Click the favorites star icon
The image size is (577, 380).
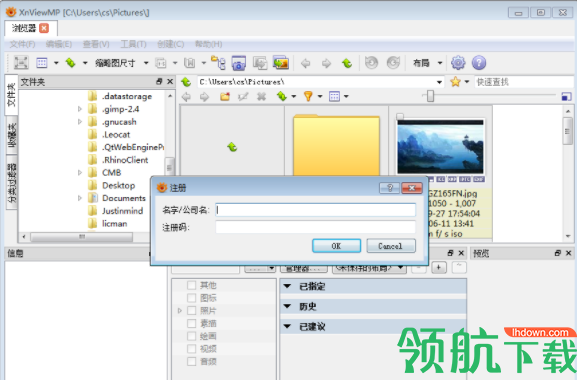click(x=455, y=82)
